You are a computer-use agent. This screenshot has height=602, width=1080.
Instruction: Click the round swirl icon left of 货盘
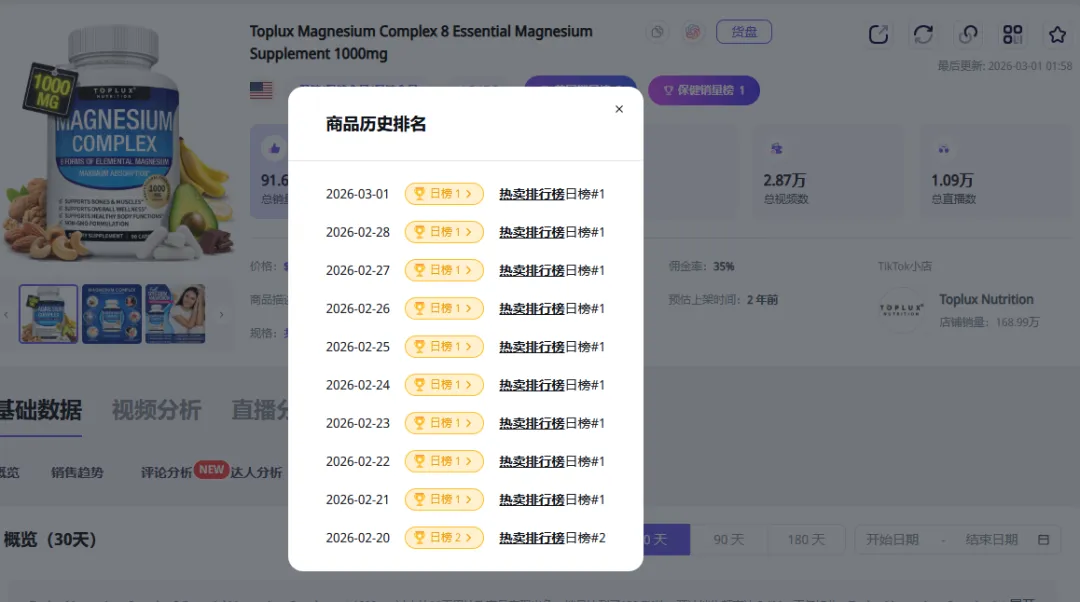(x=693, y=32)
